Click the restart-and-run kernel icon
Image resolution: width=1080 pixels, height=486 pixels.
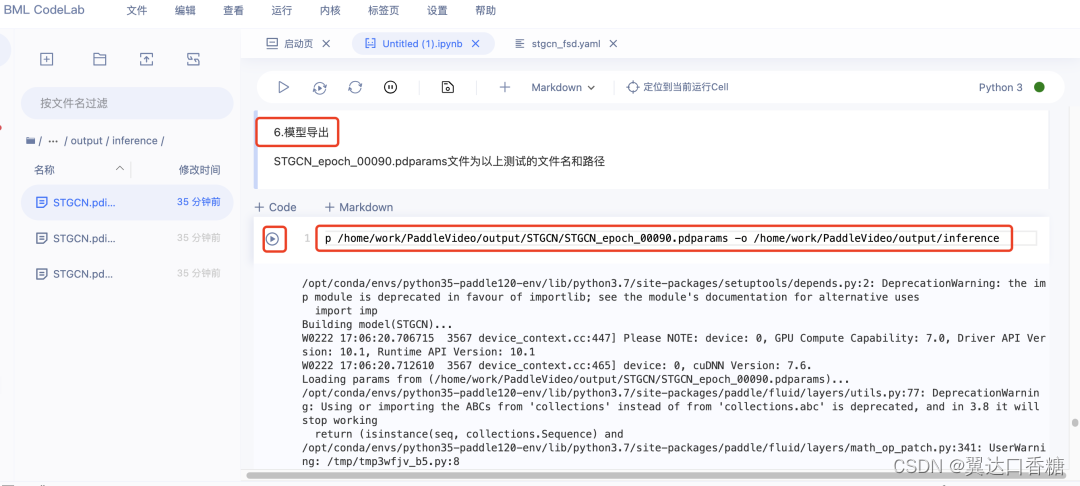click(319, 87)
